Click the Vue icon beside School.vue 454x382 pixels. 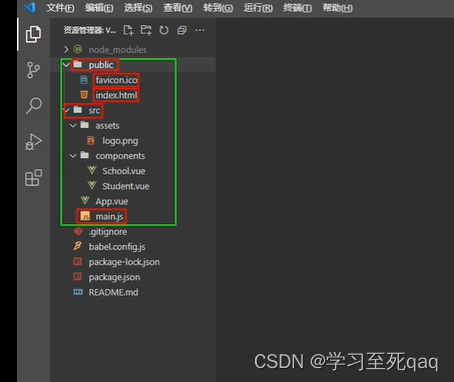tap(92, 171)
